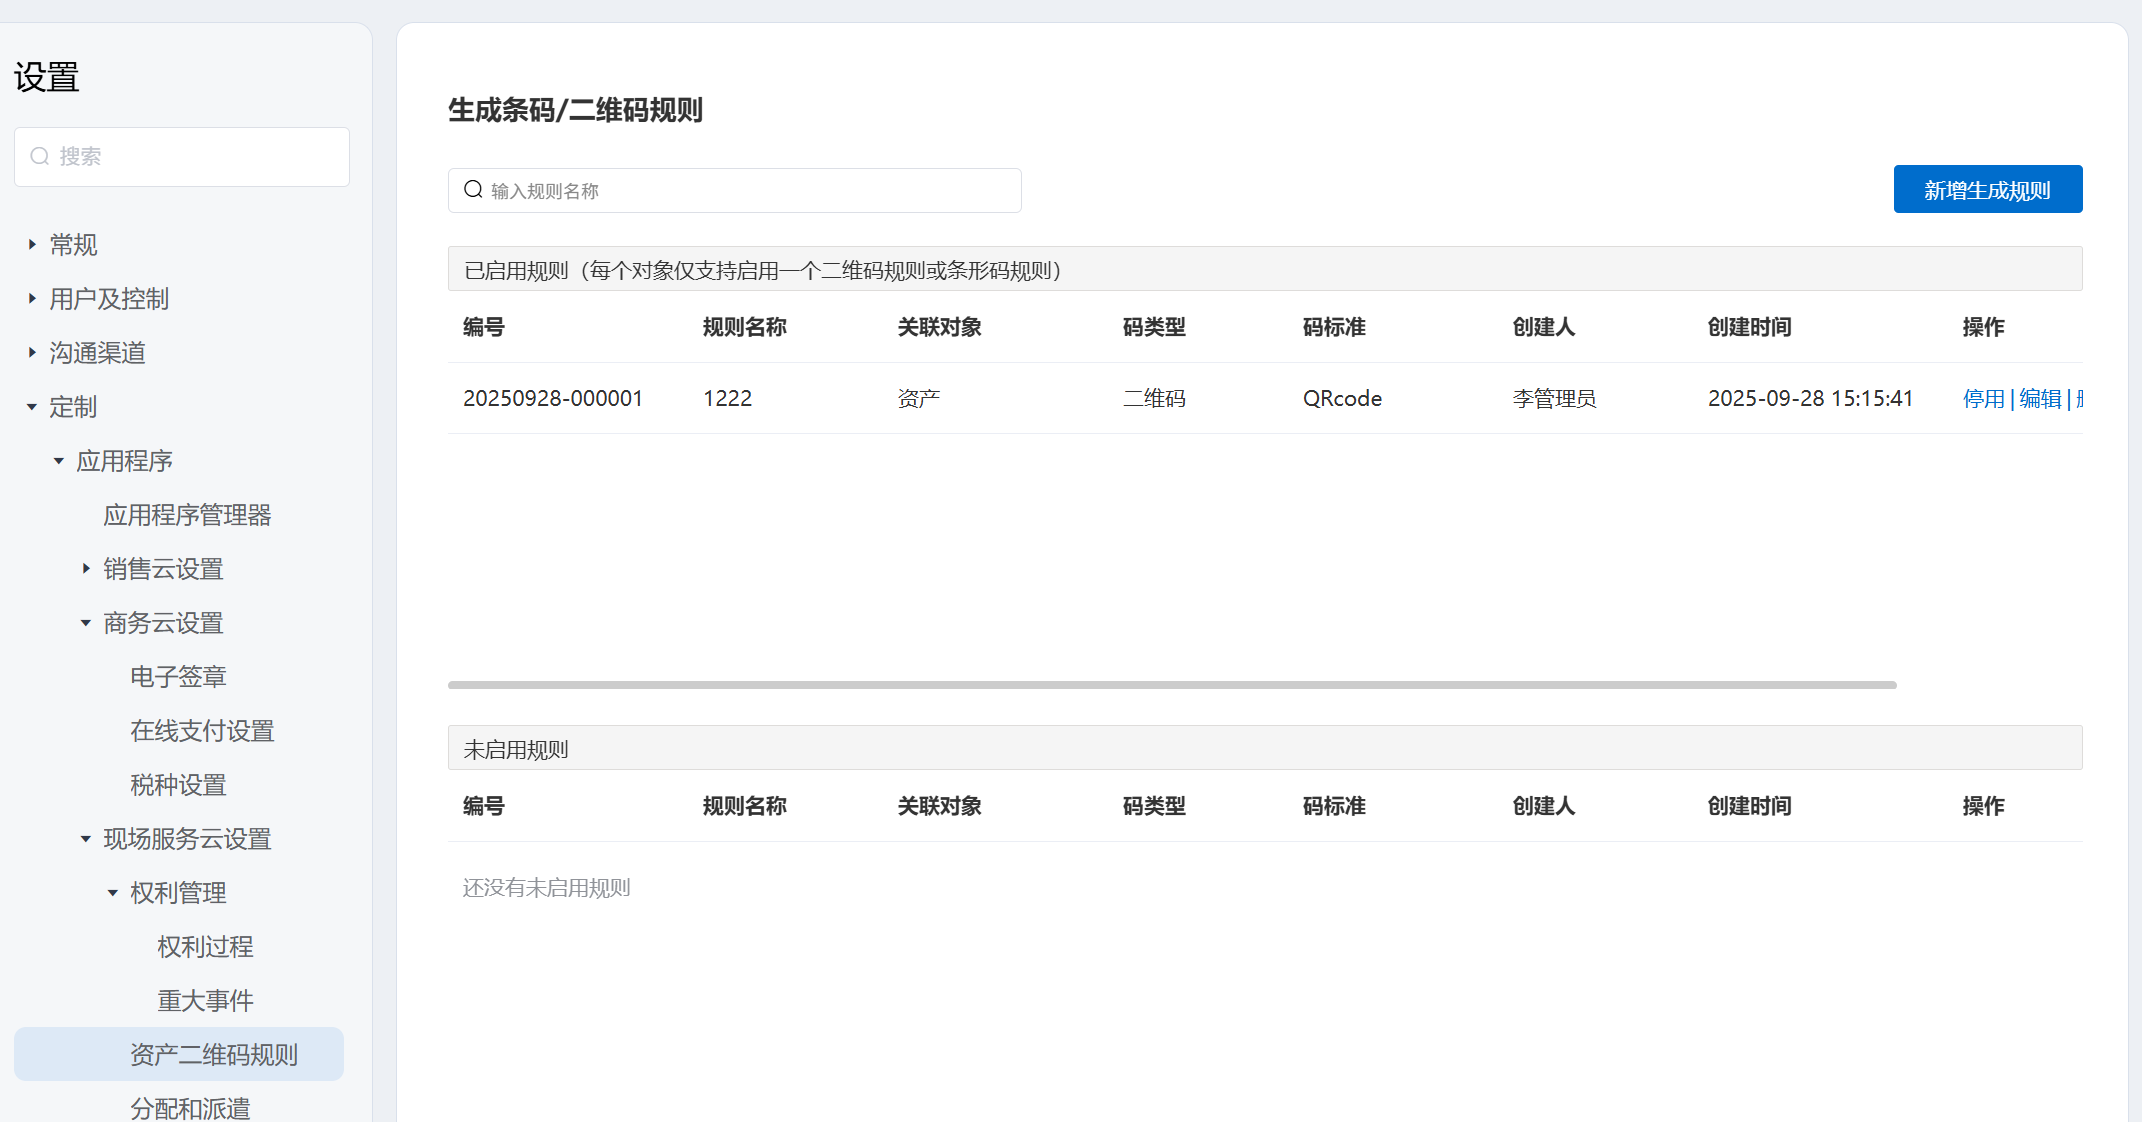Focus the 输入规则名称 search field
The image size is (2142, 1122).
tap(750, 190)
